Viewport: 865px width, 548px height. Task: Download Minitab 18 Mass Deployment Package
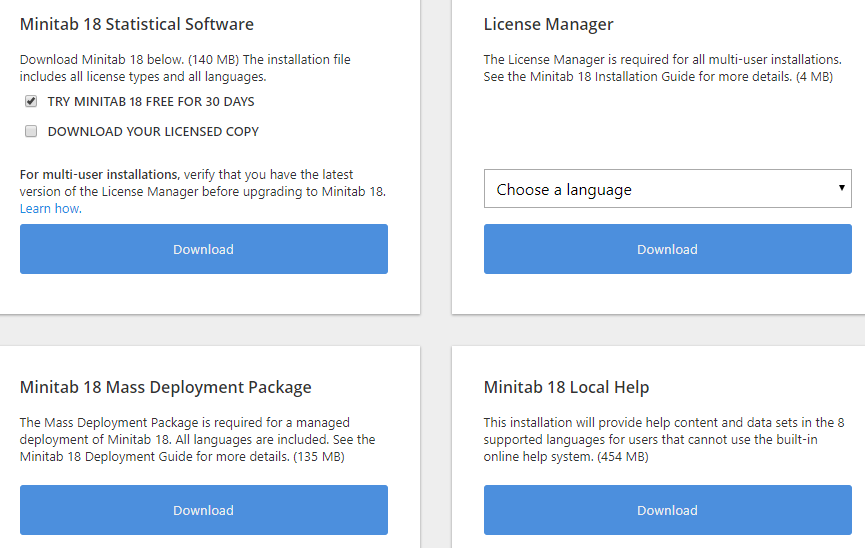204,510
